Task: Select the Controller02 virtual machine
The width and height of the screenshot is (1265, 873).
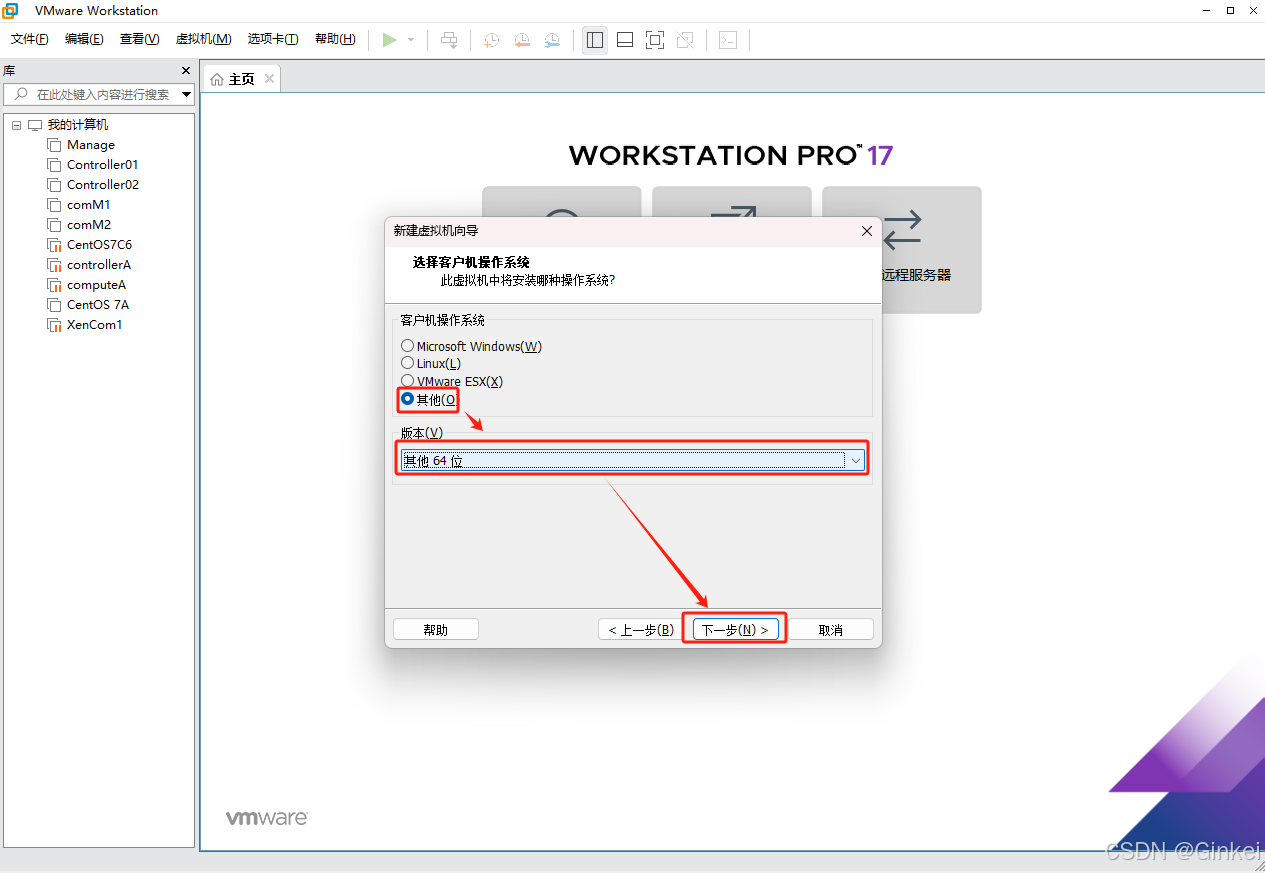Action: tap(103, 185)
